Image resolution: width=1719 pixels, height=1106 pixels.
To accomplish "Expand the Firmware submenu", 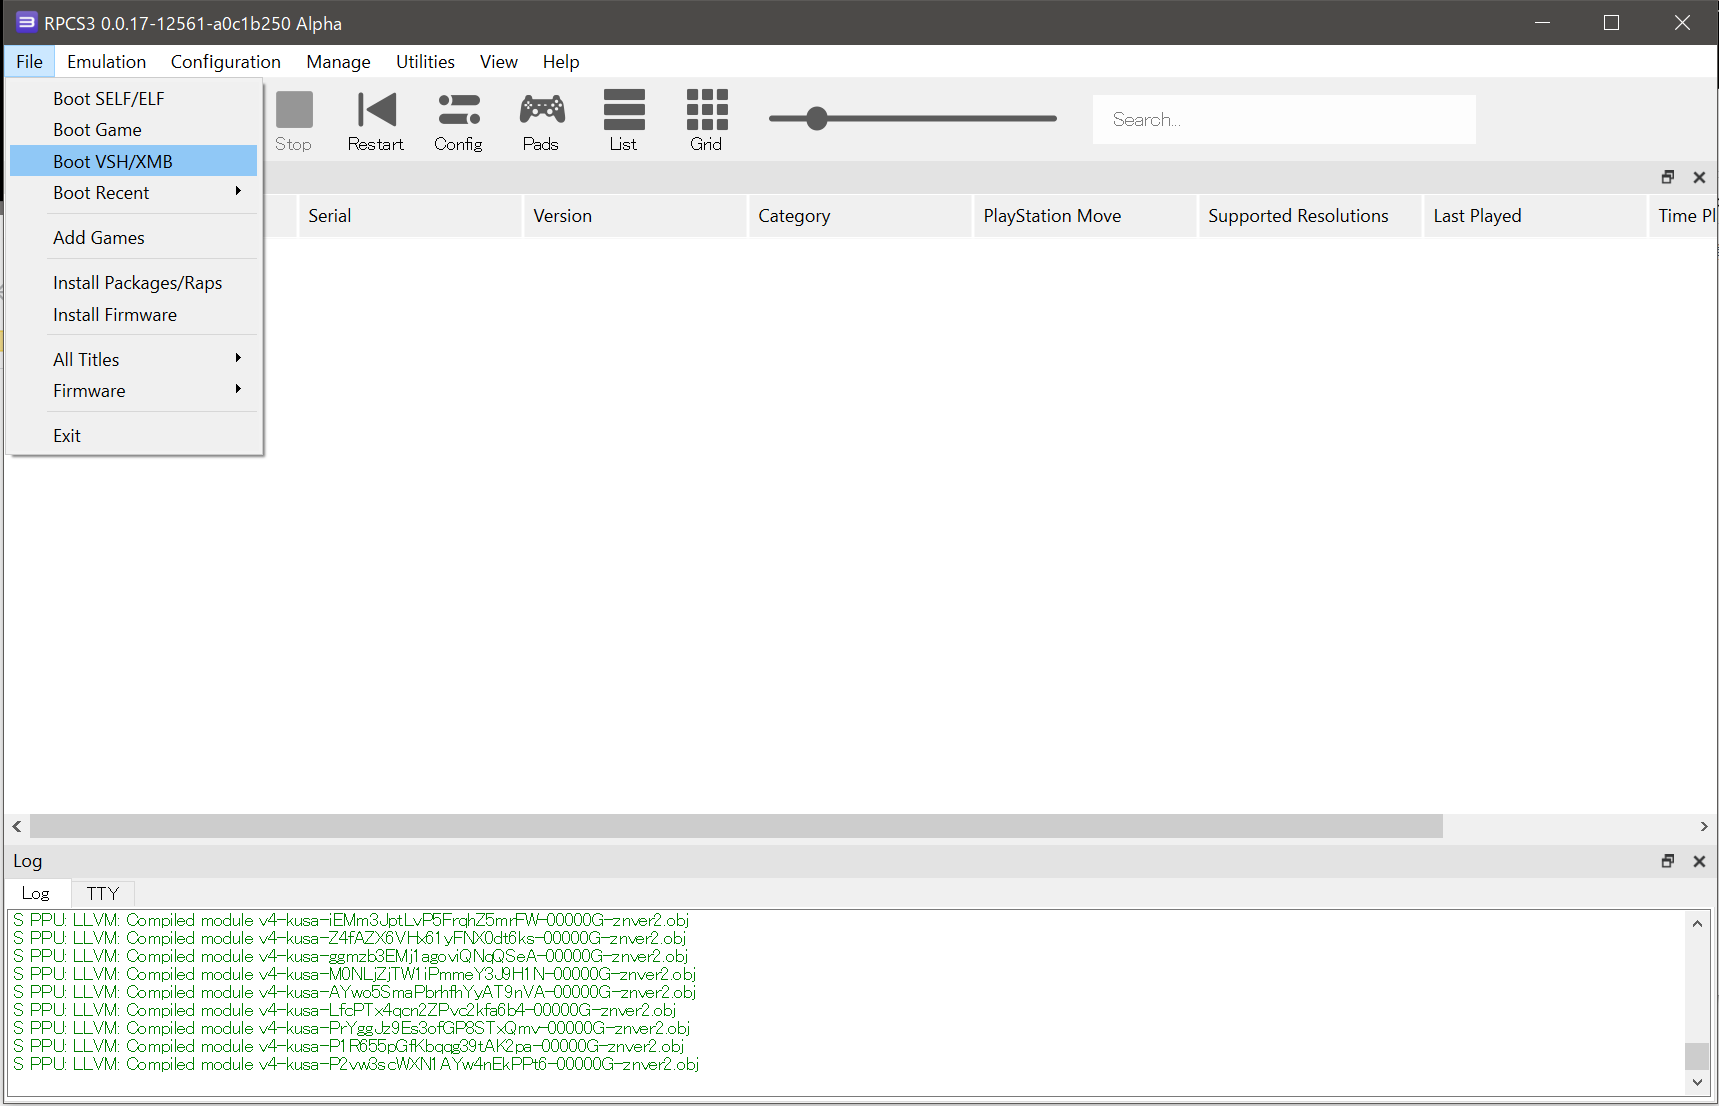I will click(134, 390).
